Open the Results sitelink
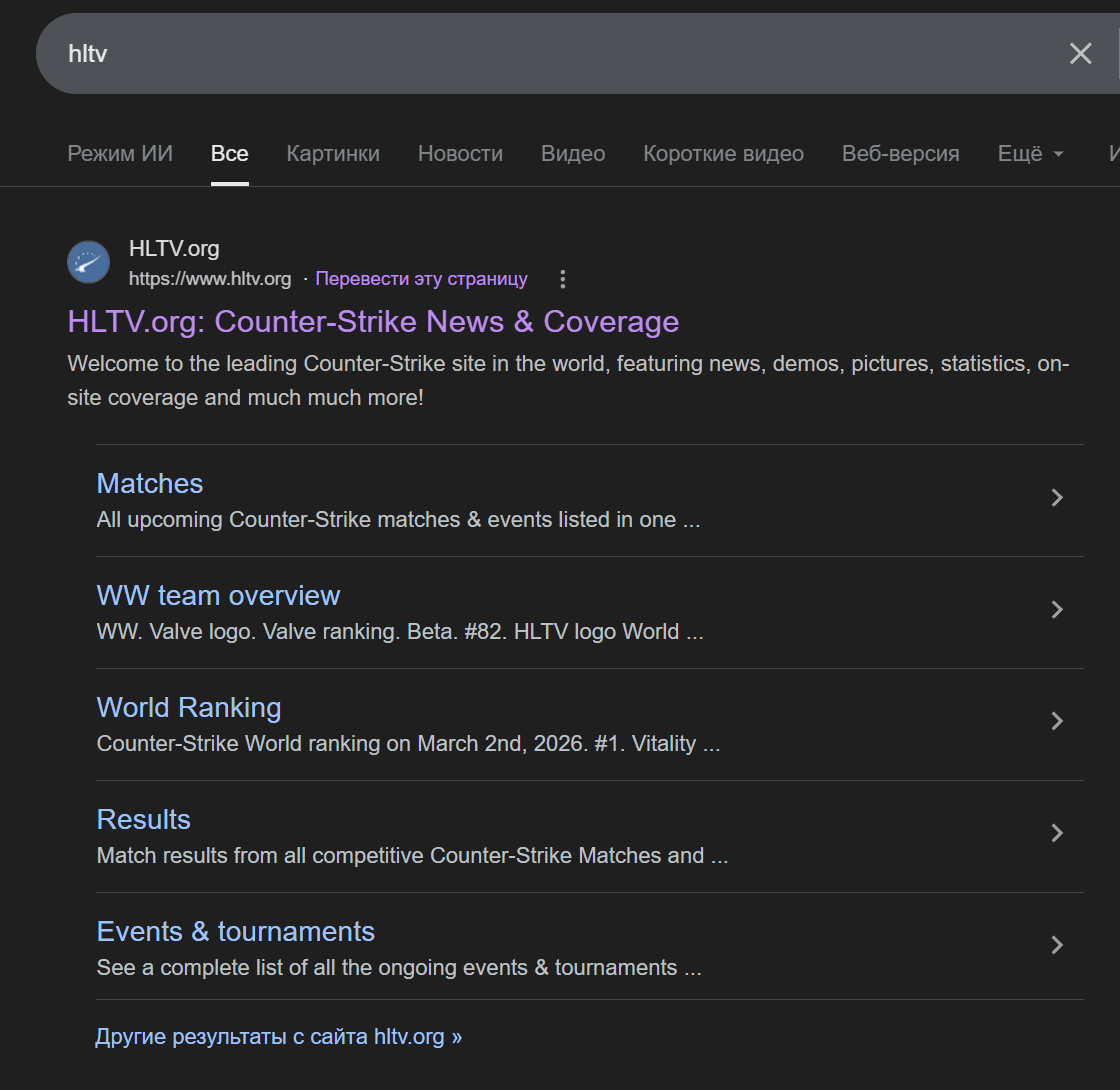The image size is (1120, 1090). [x=144, y=819]
